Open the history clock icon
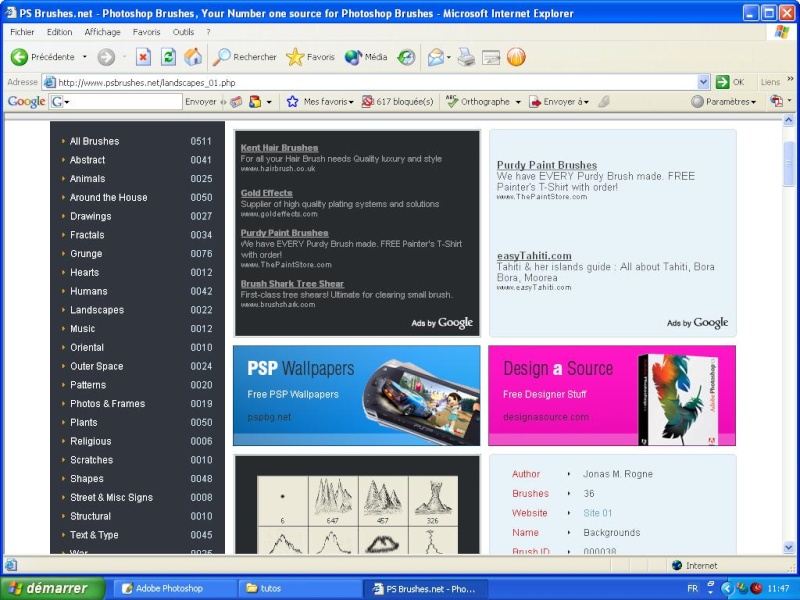The height and width of the screenshot is (600, 800). pos(407,57)
